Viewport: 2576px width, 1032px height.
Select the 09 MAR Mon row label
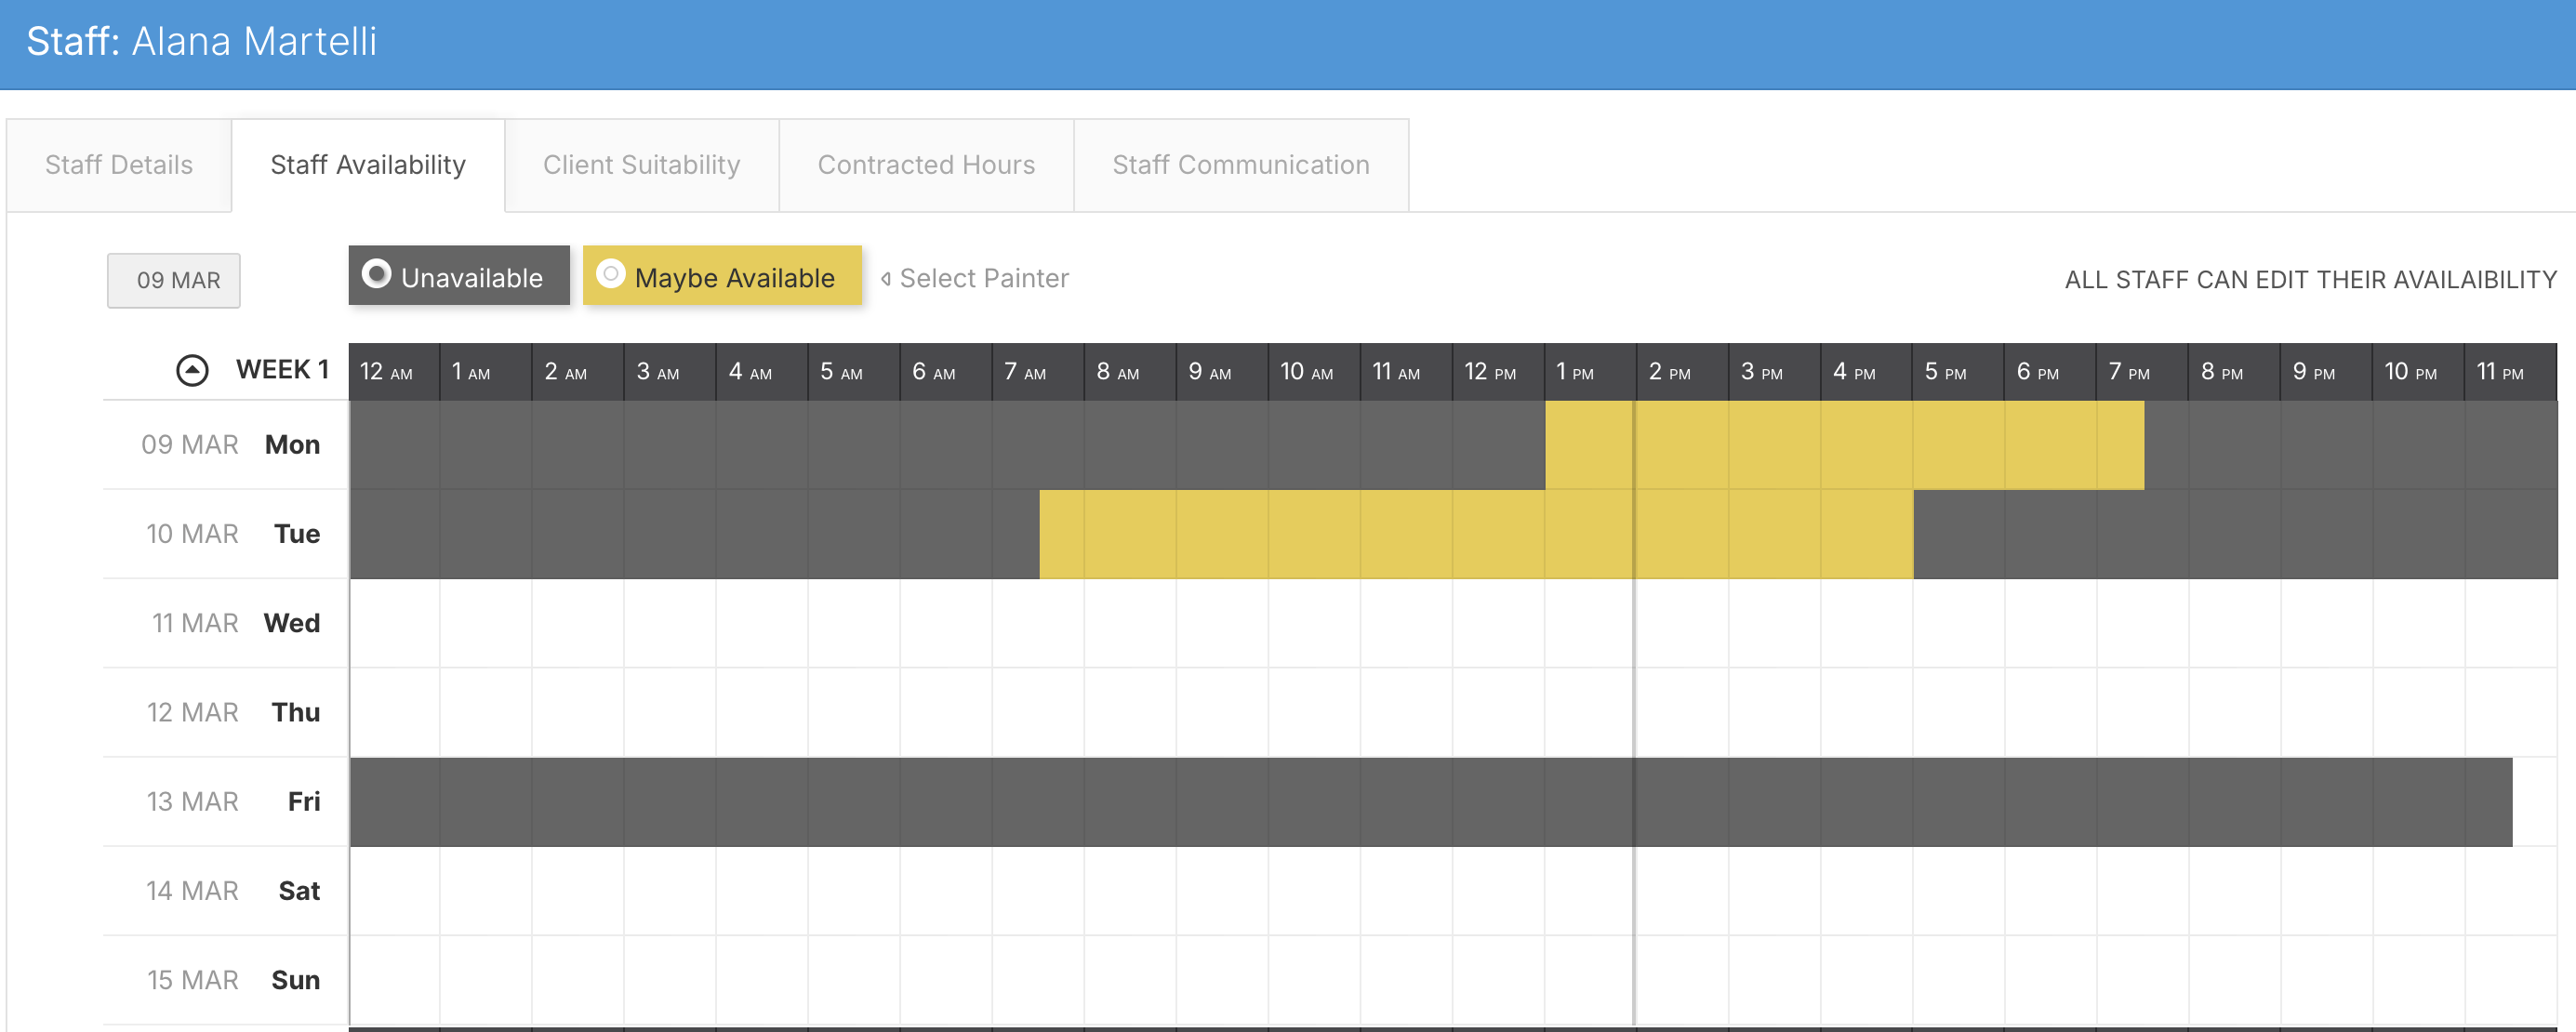point(231,445)
